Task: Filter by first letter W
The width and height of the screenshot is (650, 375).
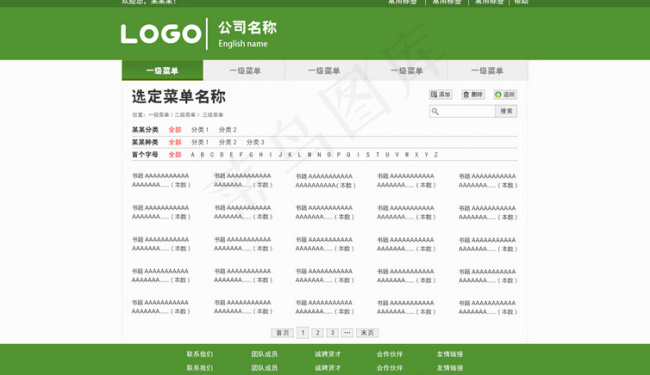Action: (x=407, y=155)
